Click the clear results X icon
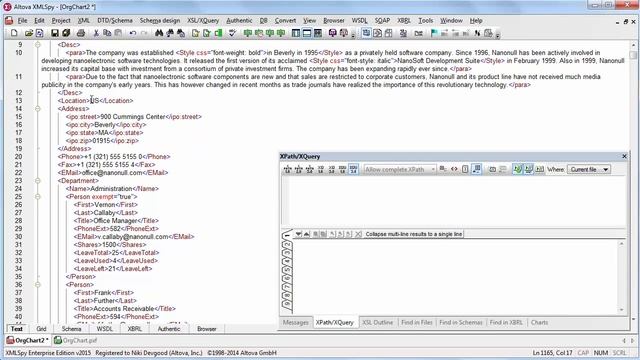Image resolution: width=640 pixels, height=360 pixels. 358,234
